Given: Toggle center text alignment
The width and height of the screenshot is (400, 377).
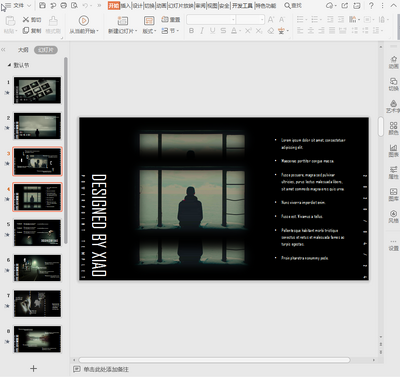Looking at the screenshot, I should 311,31.
